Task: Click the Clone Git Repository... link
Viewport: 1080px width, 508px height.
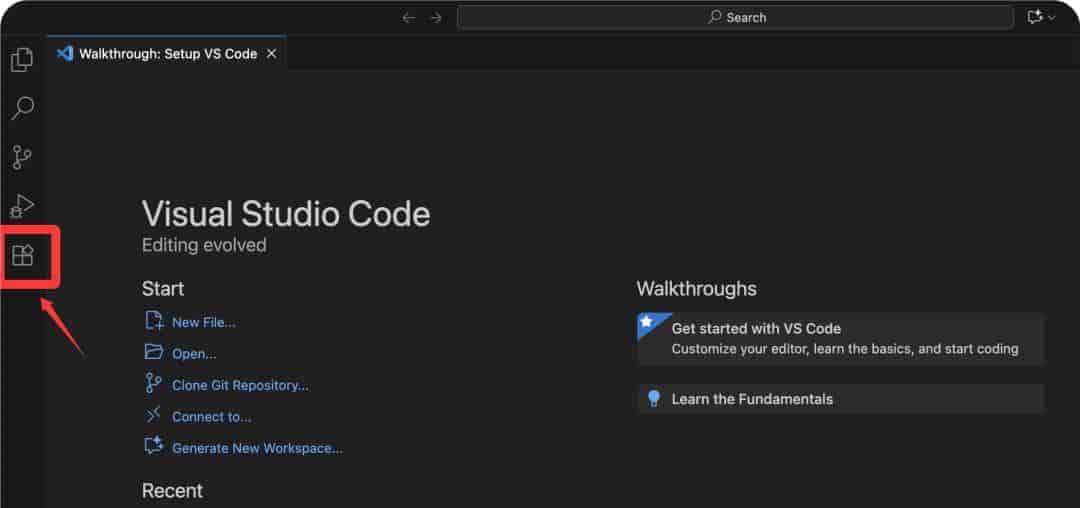Action: [240, 385]
